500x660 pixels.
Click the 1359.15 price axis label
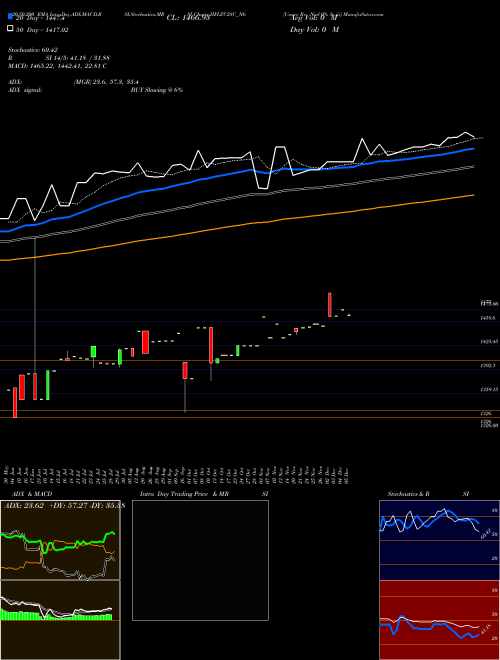[490, 390]
